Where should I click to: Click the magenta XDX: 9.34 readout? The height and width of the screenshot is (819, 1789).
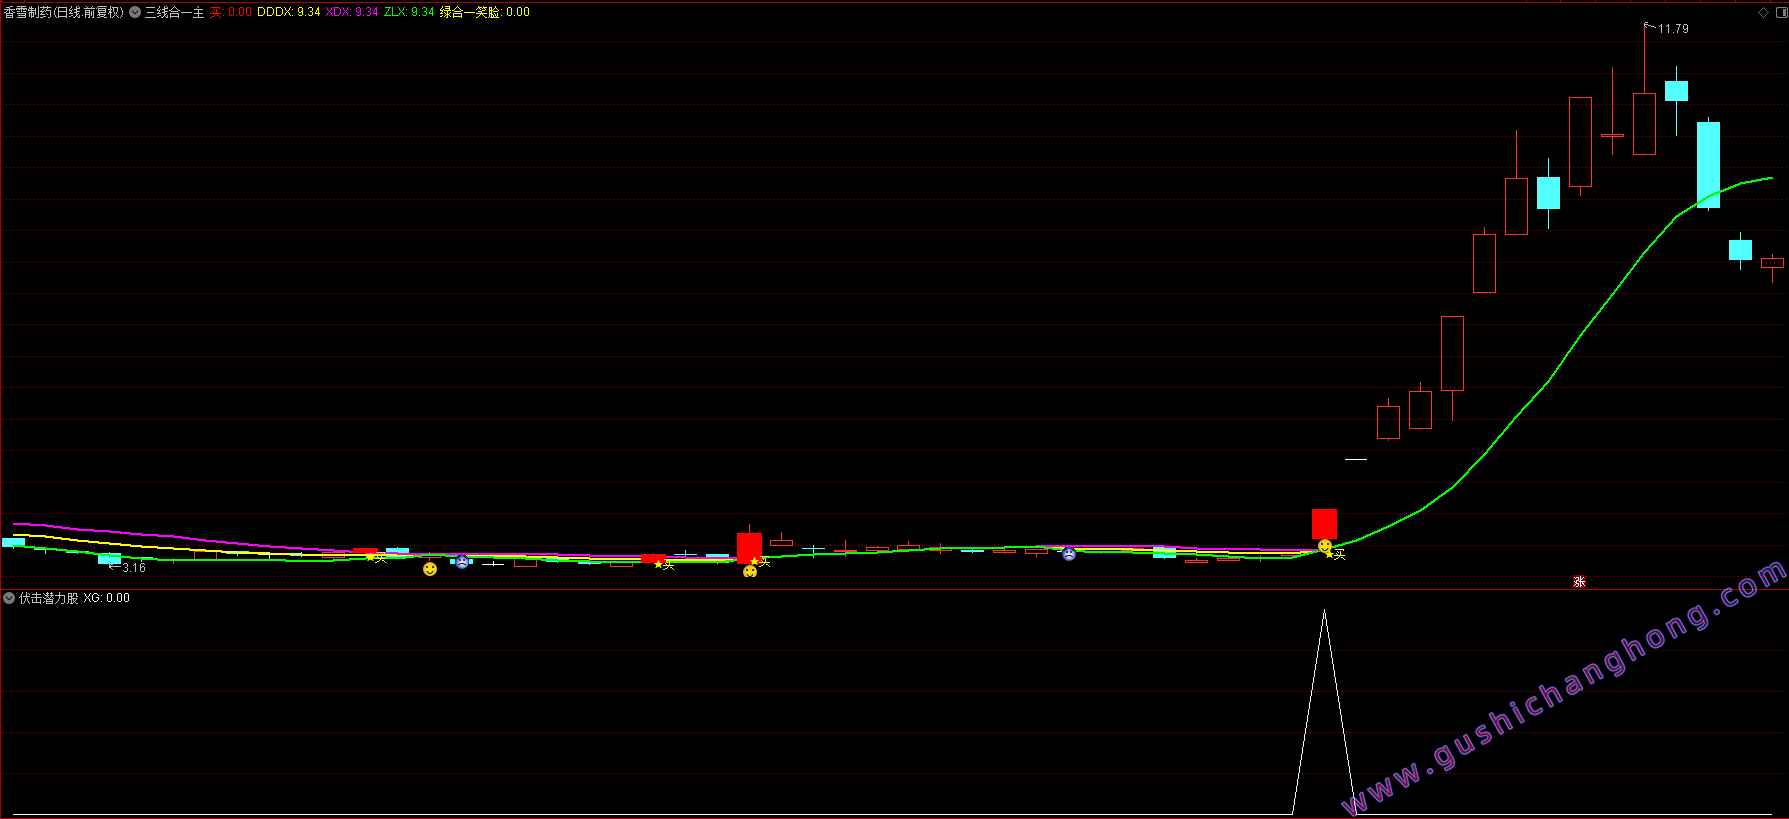coord(352,12)
